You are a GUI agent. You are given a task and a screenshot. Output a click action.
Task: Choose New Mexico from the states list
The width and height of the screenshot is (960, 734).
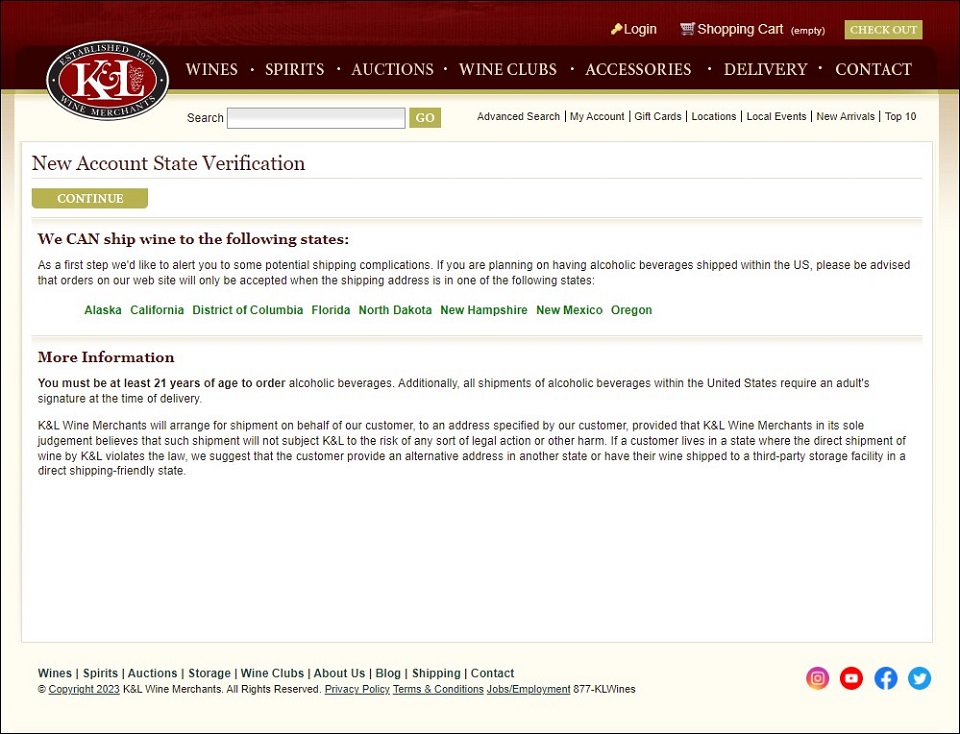pyautogui.click(x=569, y=310)
